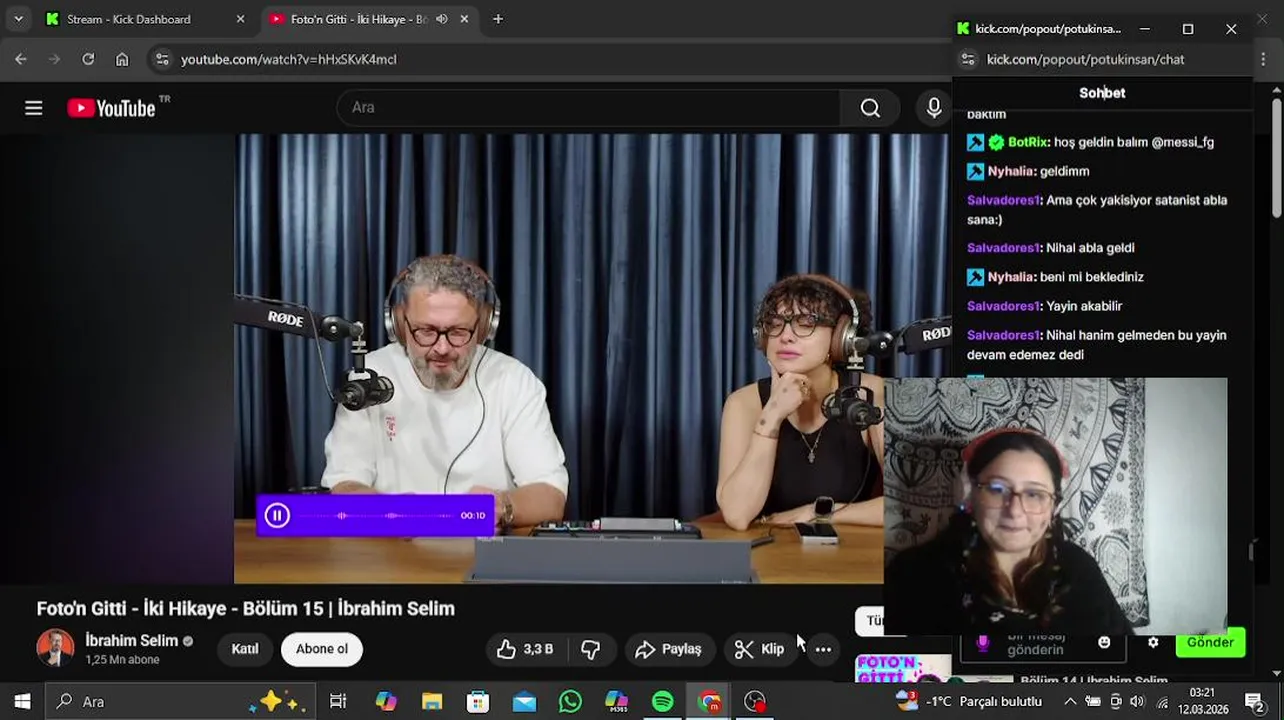Open the three-dot more actions menu
Screen dimensions: 1284x720
pos(823,649)
